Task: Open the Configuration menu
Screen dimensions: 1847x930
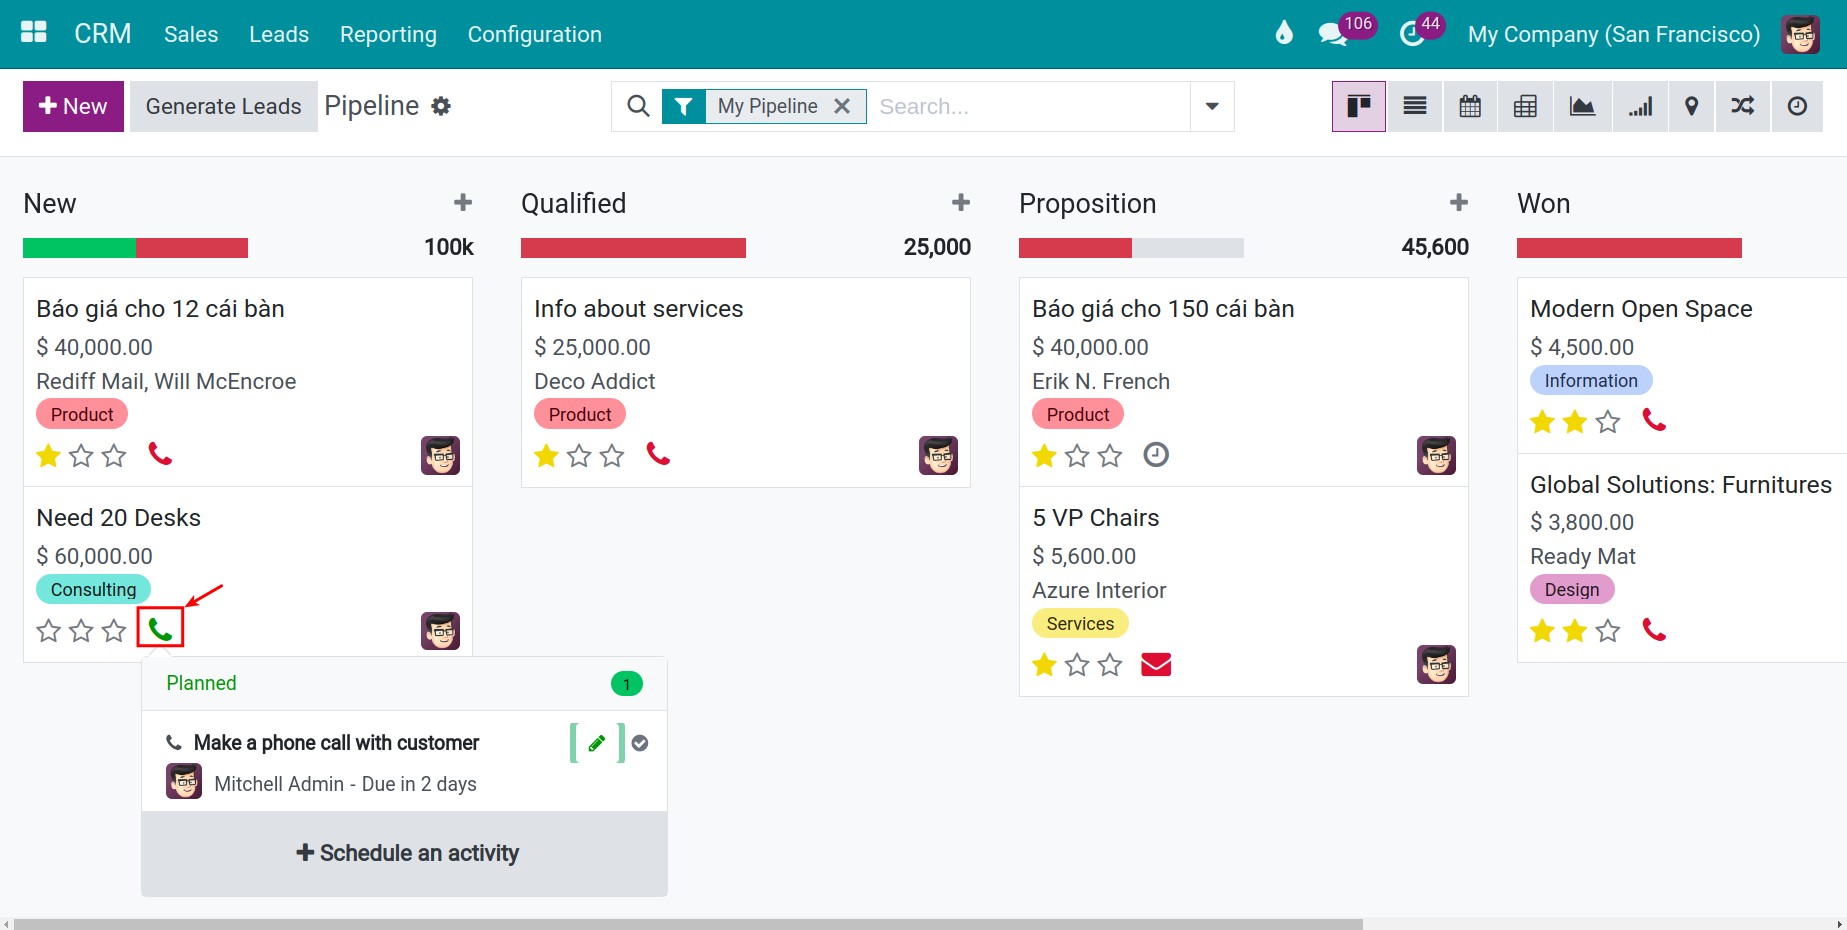Action: (535, 34)
